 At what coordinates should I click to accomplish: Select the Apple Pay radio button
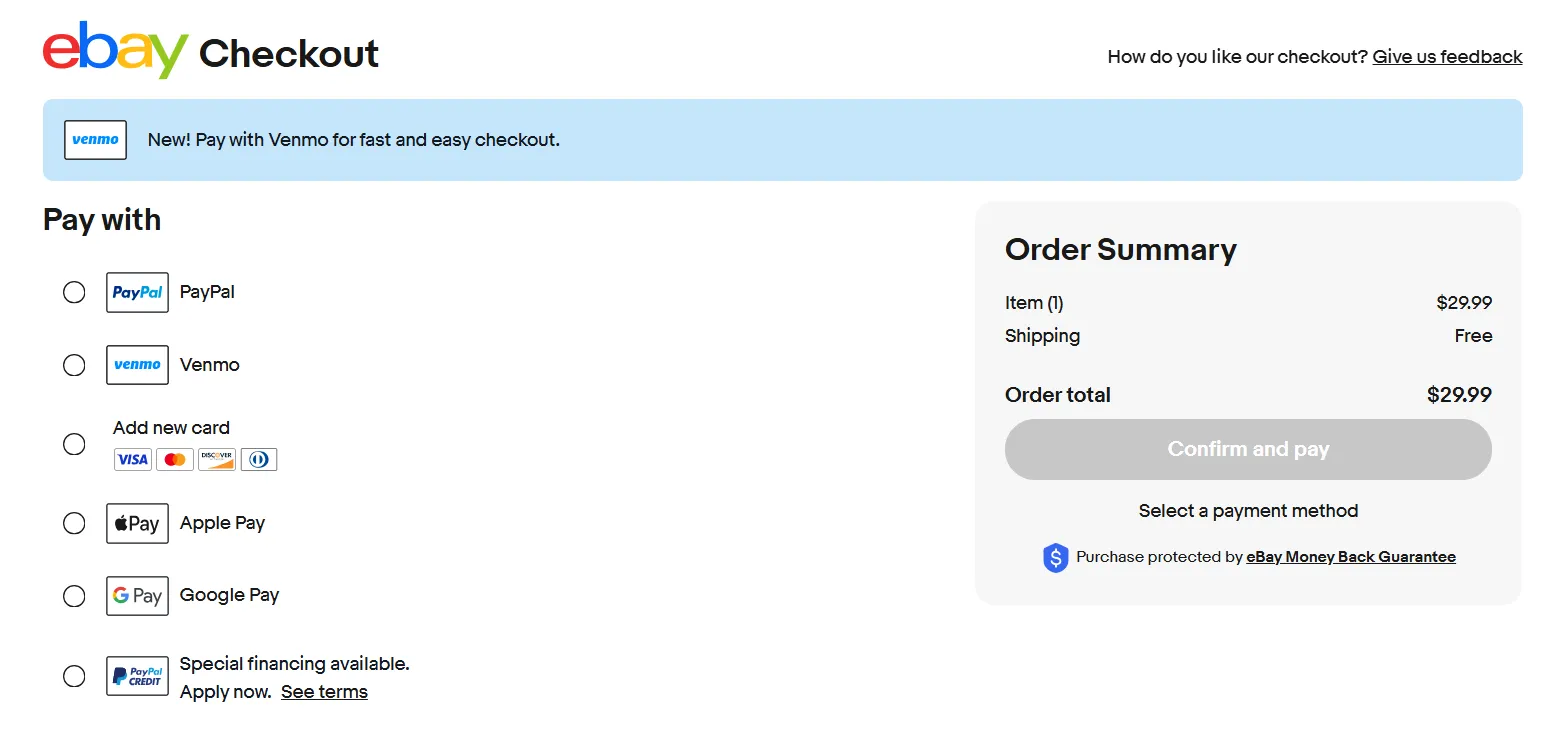[74, 523]
